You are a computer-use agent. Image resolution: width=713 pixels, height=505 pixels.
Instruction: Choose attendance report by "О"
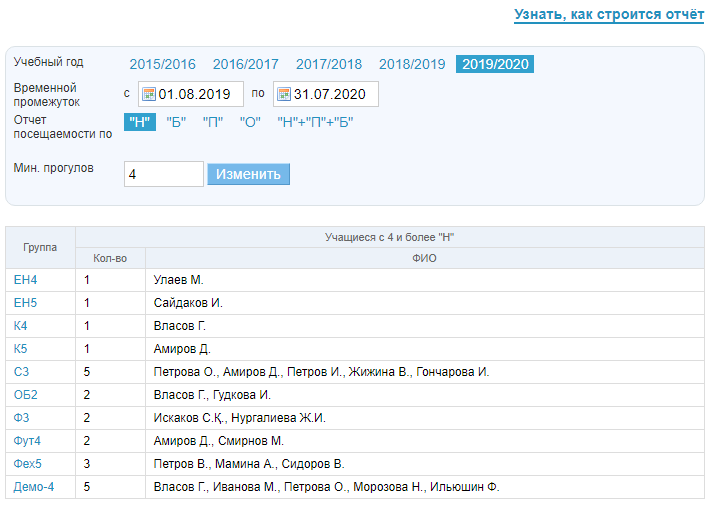250,122
